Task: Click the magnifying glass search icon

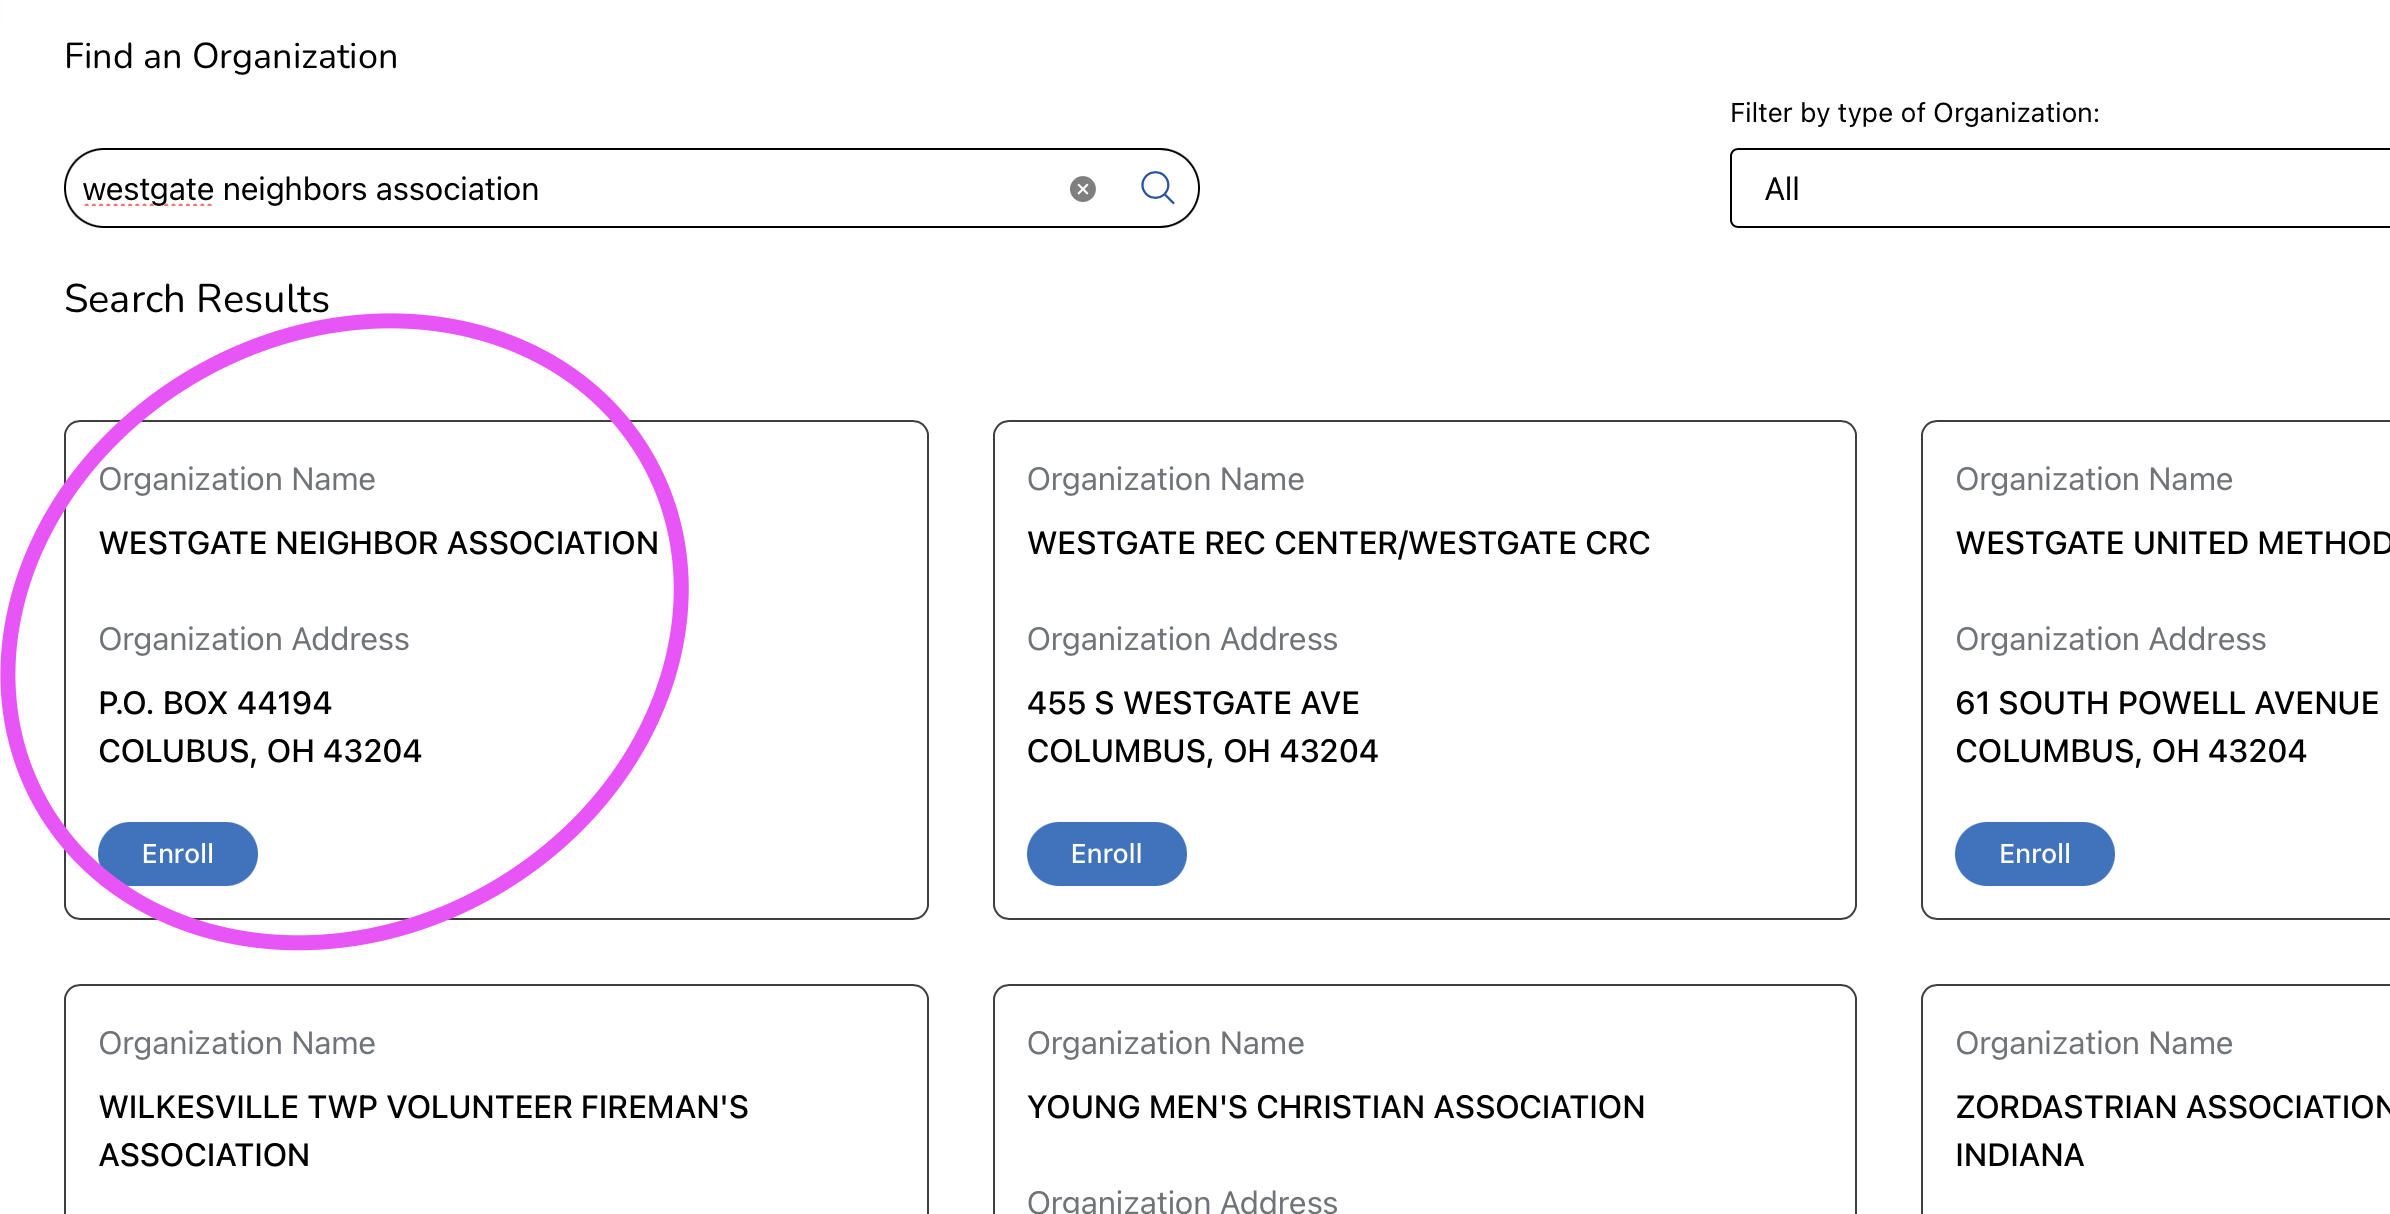Action: 1157,188
